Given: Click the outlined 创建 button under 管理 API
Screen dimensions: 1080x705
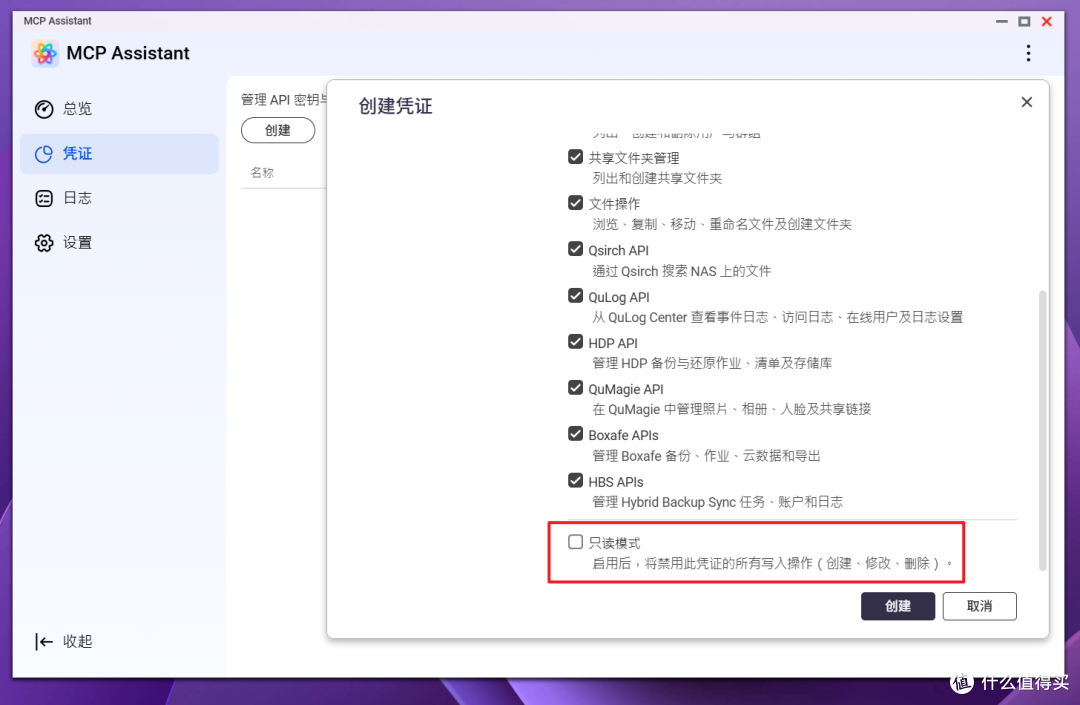Looking at the screenshot, I should pyautogui.click(x=278, y=130).
